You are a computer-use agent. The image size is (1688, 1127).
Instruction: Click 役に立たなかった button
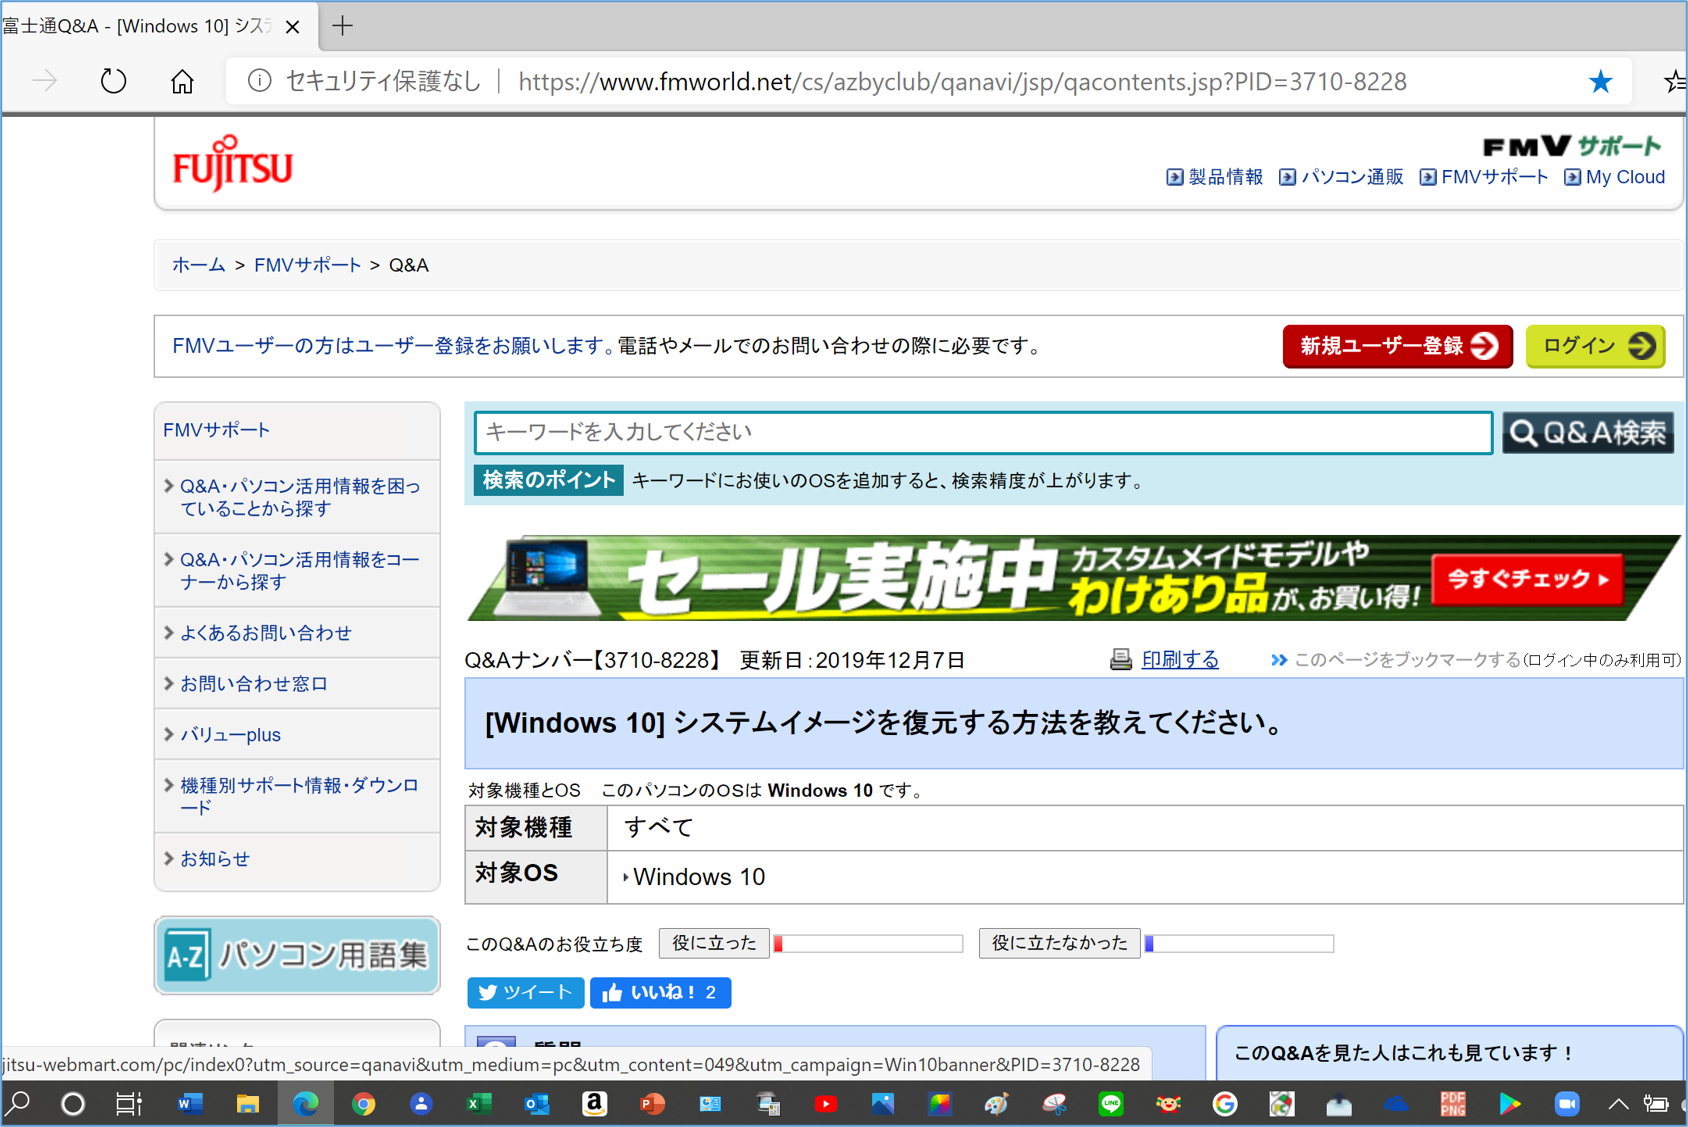tap(1059, 943)
